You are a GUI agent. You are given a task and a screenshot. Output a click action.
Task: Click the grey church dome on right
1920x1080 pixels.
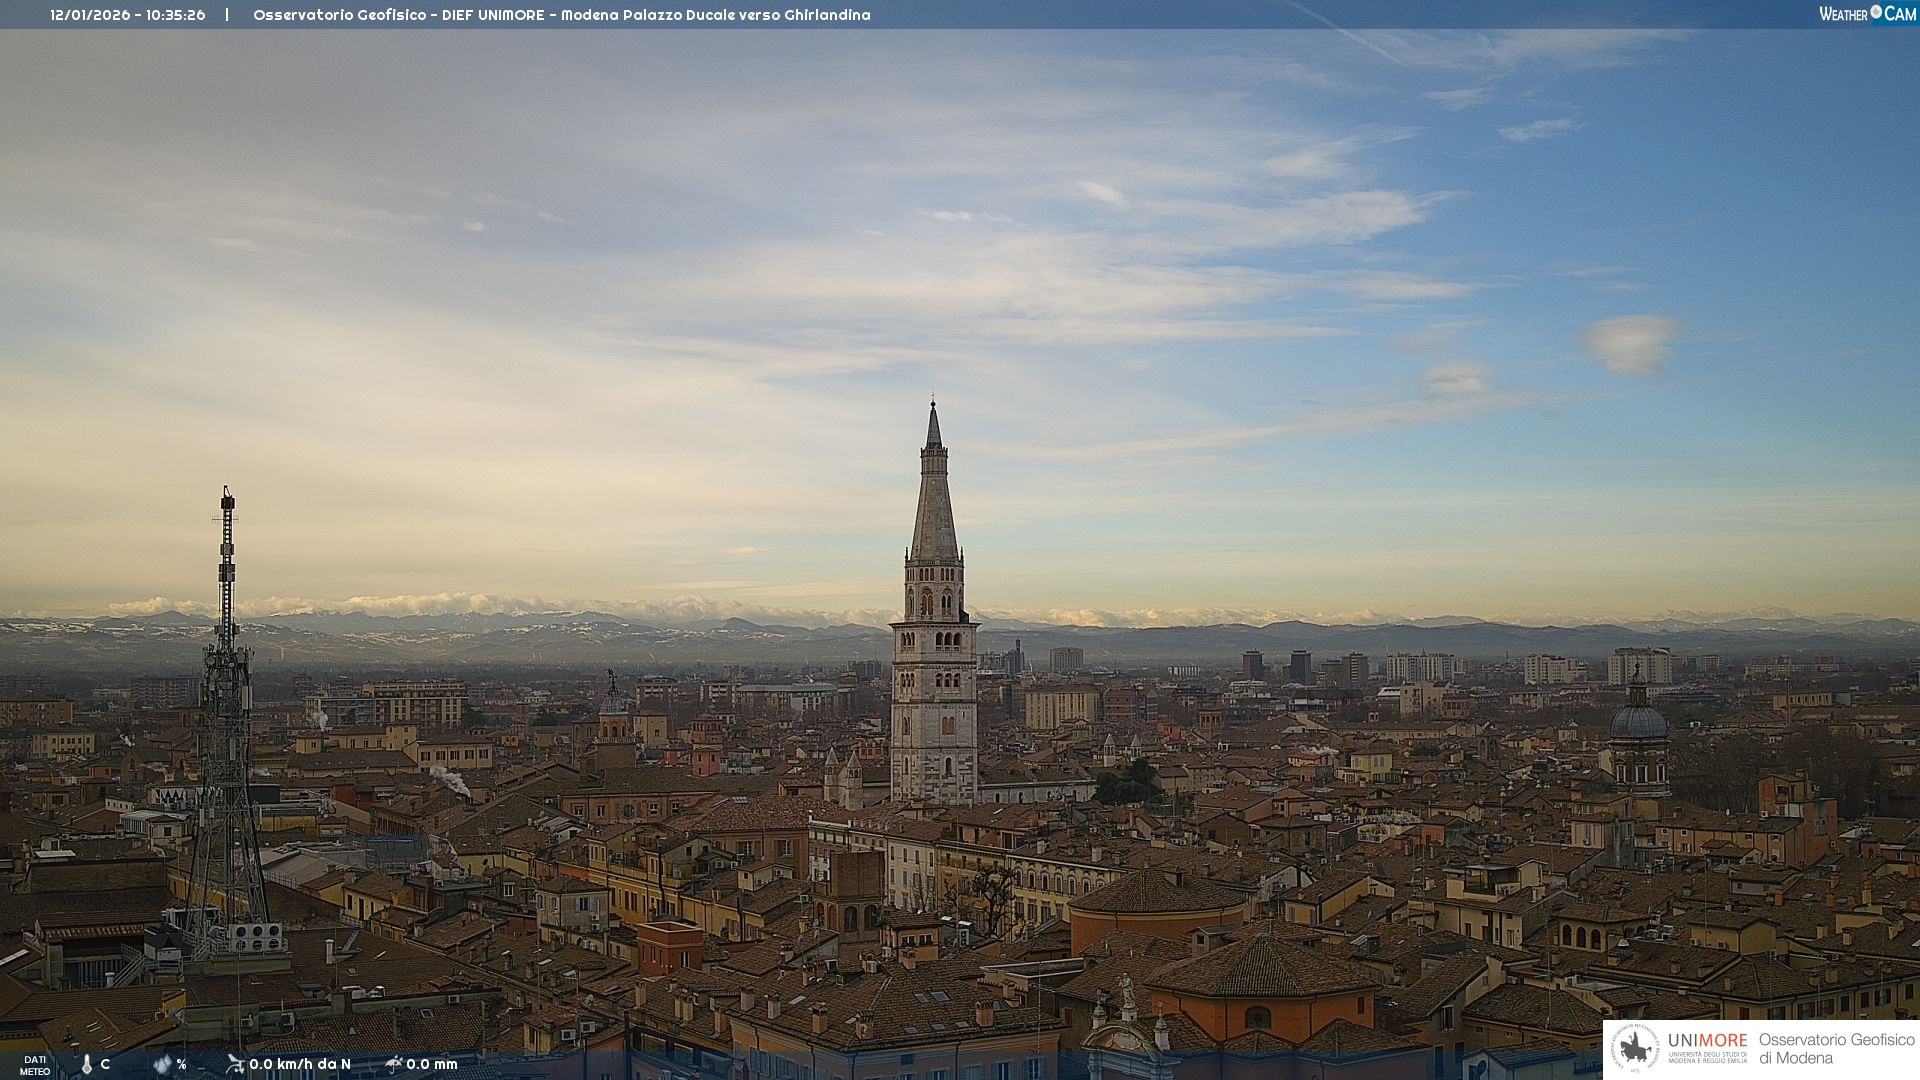(1638, 720)
